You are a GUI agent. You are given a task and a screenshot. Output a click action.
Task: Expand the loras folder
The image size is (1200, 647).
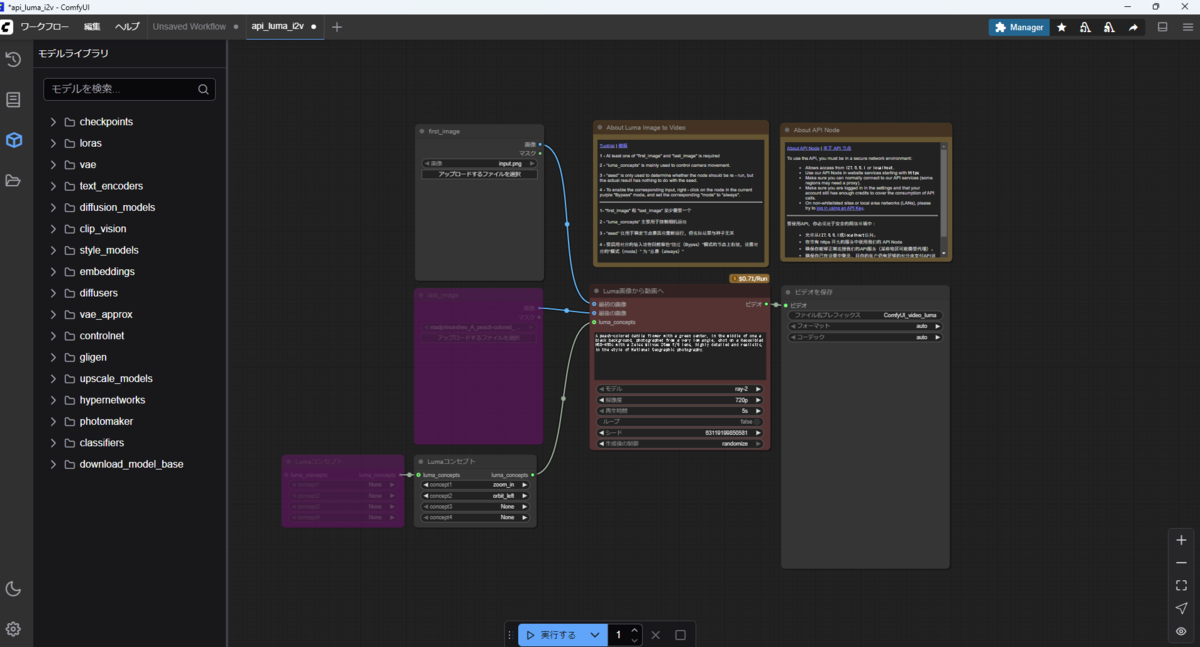coord(53,143)
